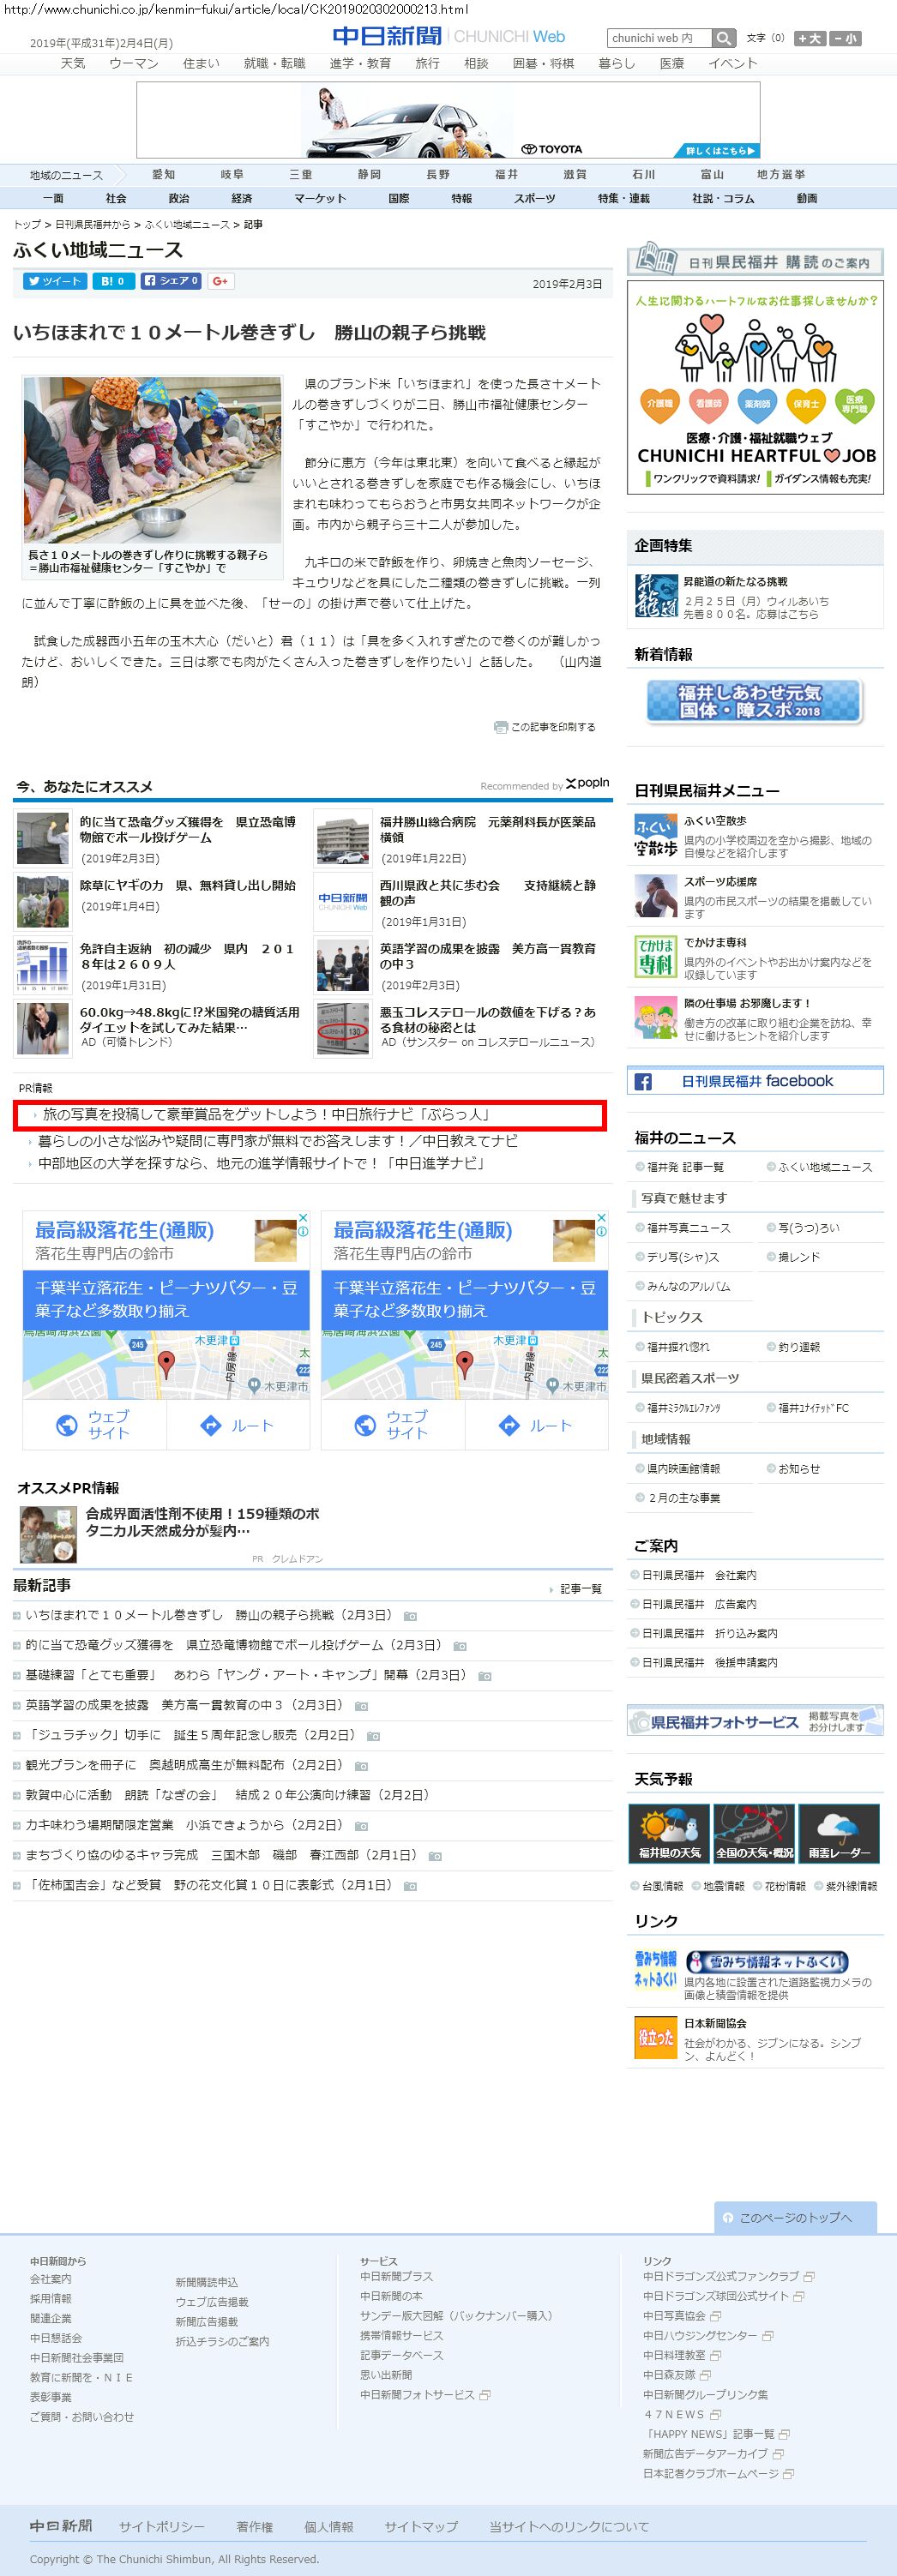The height and width of the screenshot is (2576, 897).
Task: Open recommended 除草にヤギの力 article
Action: tap(188, 885)
